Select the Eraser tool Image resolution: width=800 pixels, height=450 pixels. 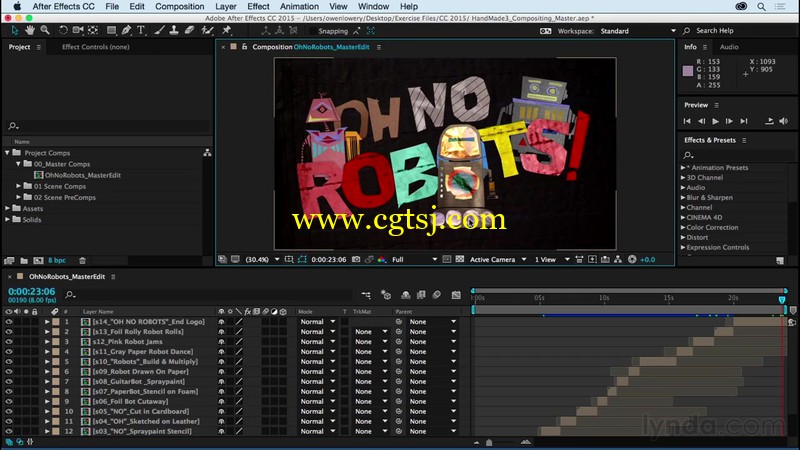point(189,31)
